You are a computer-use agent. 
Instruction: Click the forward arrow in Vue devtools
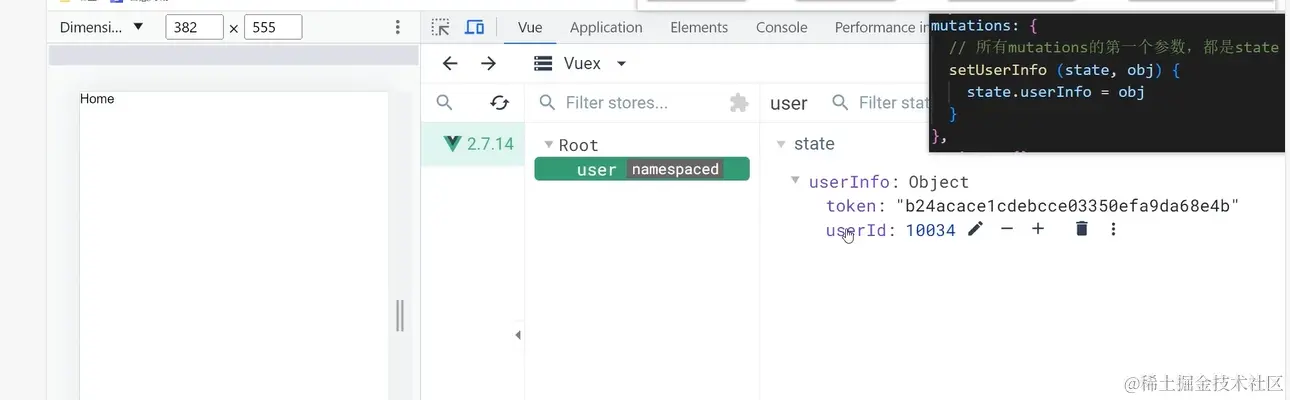[488, 64]
